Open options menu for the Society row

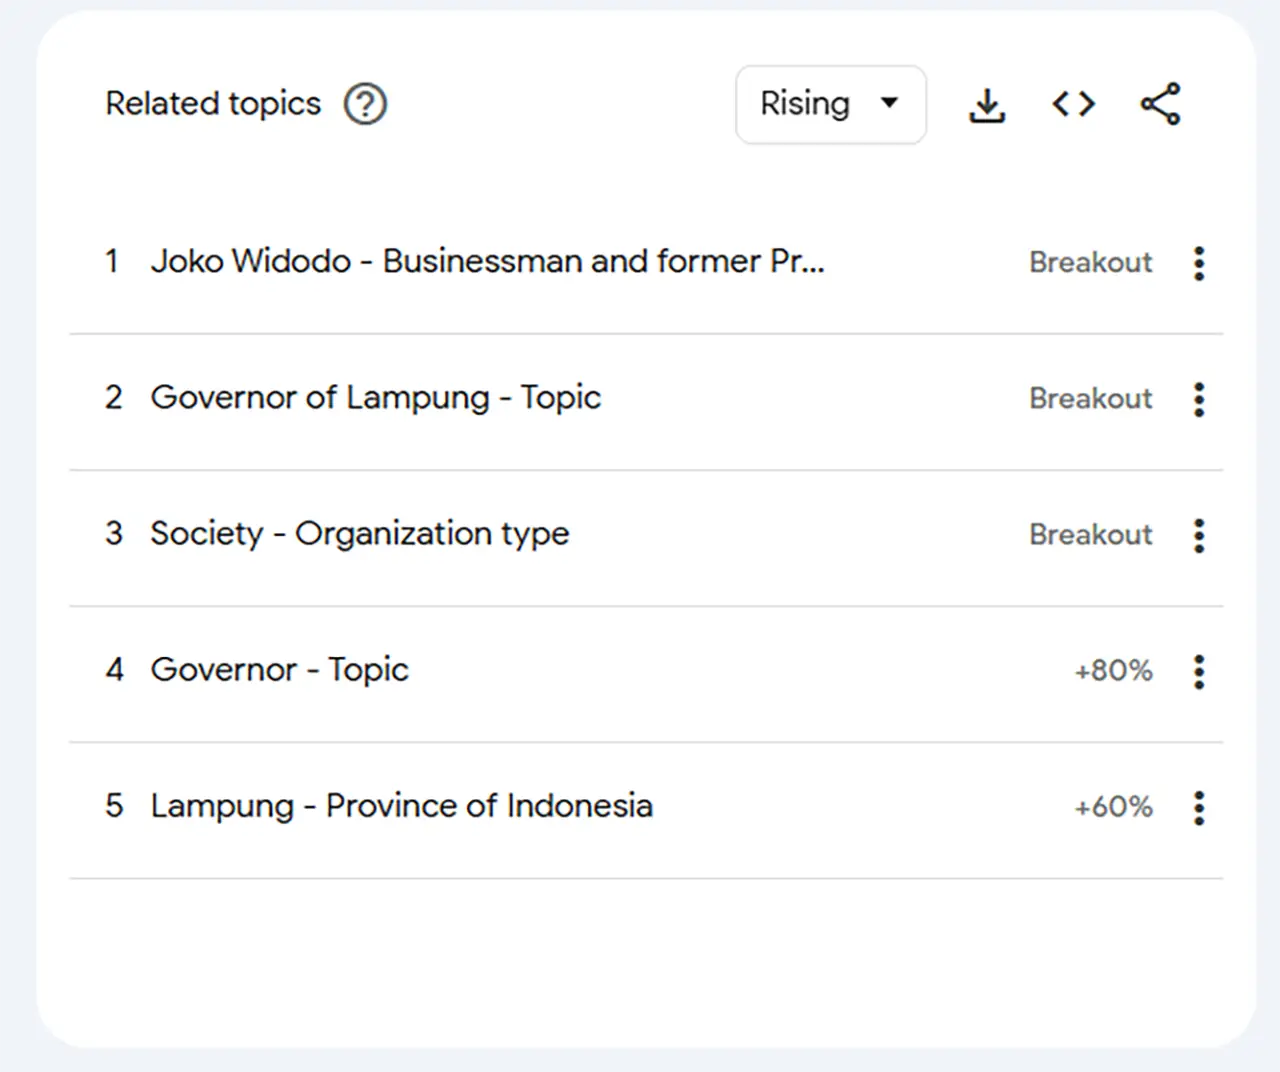[1198, 535]
